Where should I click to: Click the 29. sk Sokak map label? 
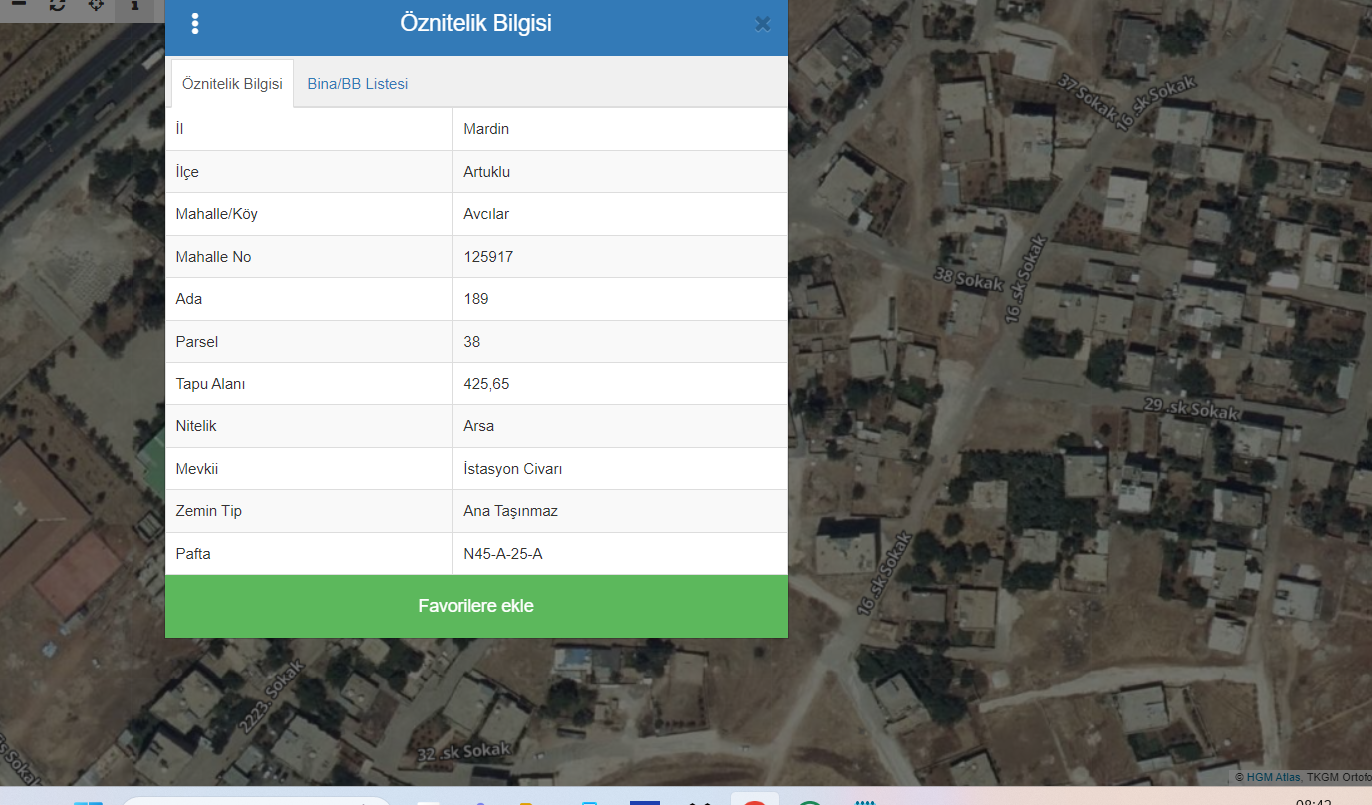(x=1192, y=408)
